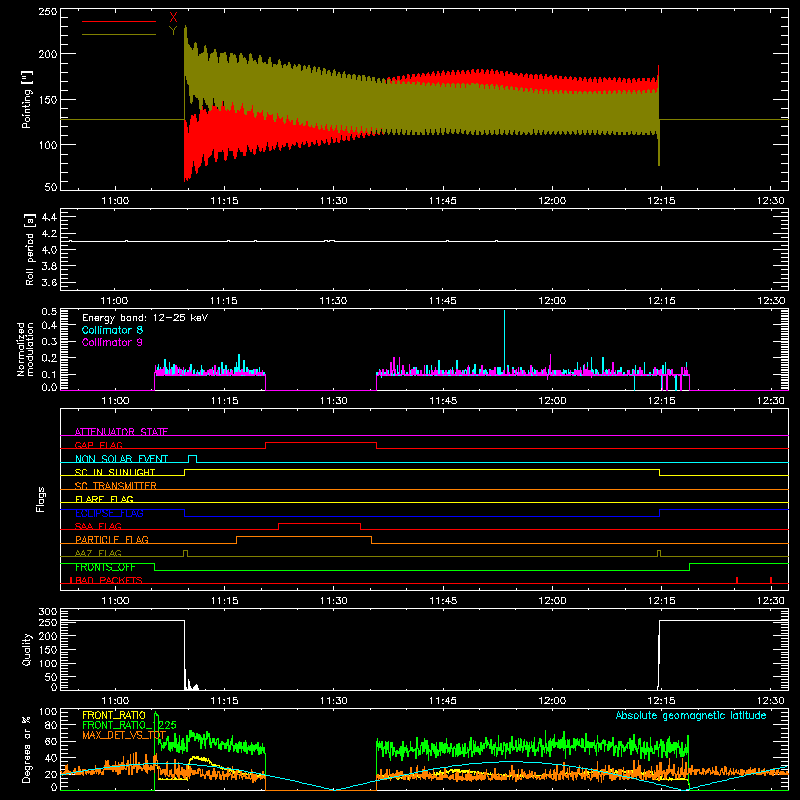Click the 11:30 tick under Roll period plot

333,301
